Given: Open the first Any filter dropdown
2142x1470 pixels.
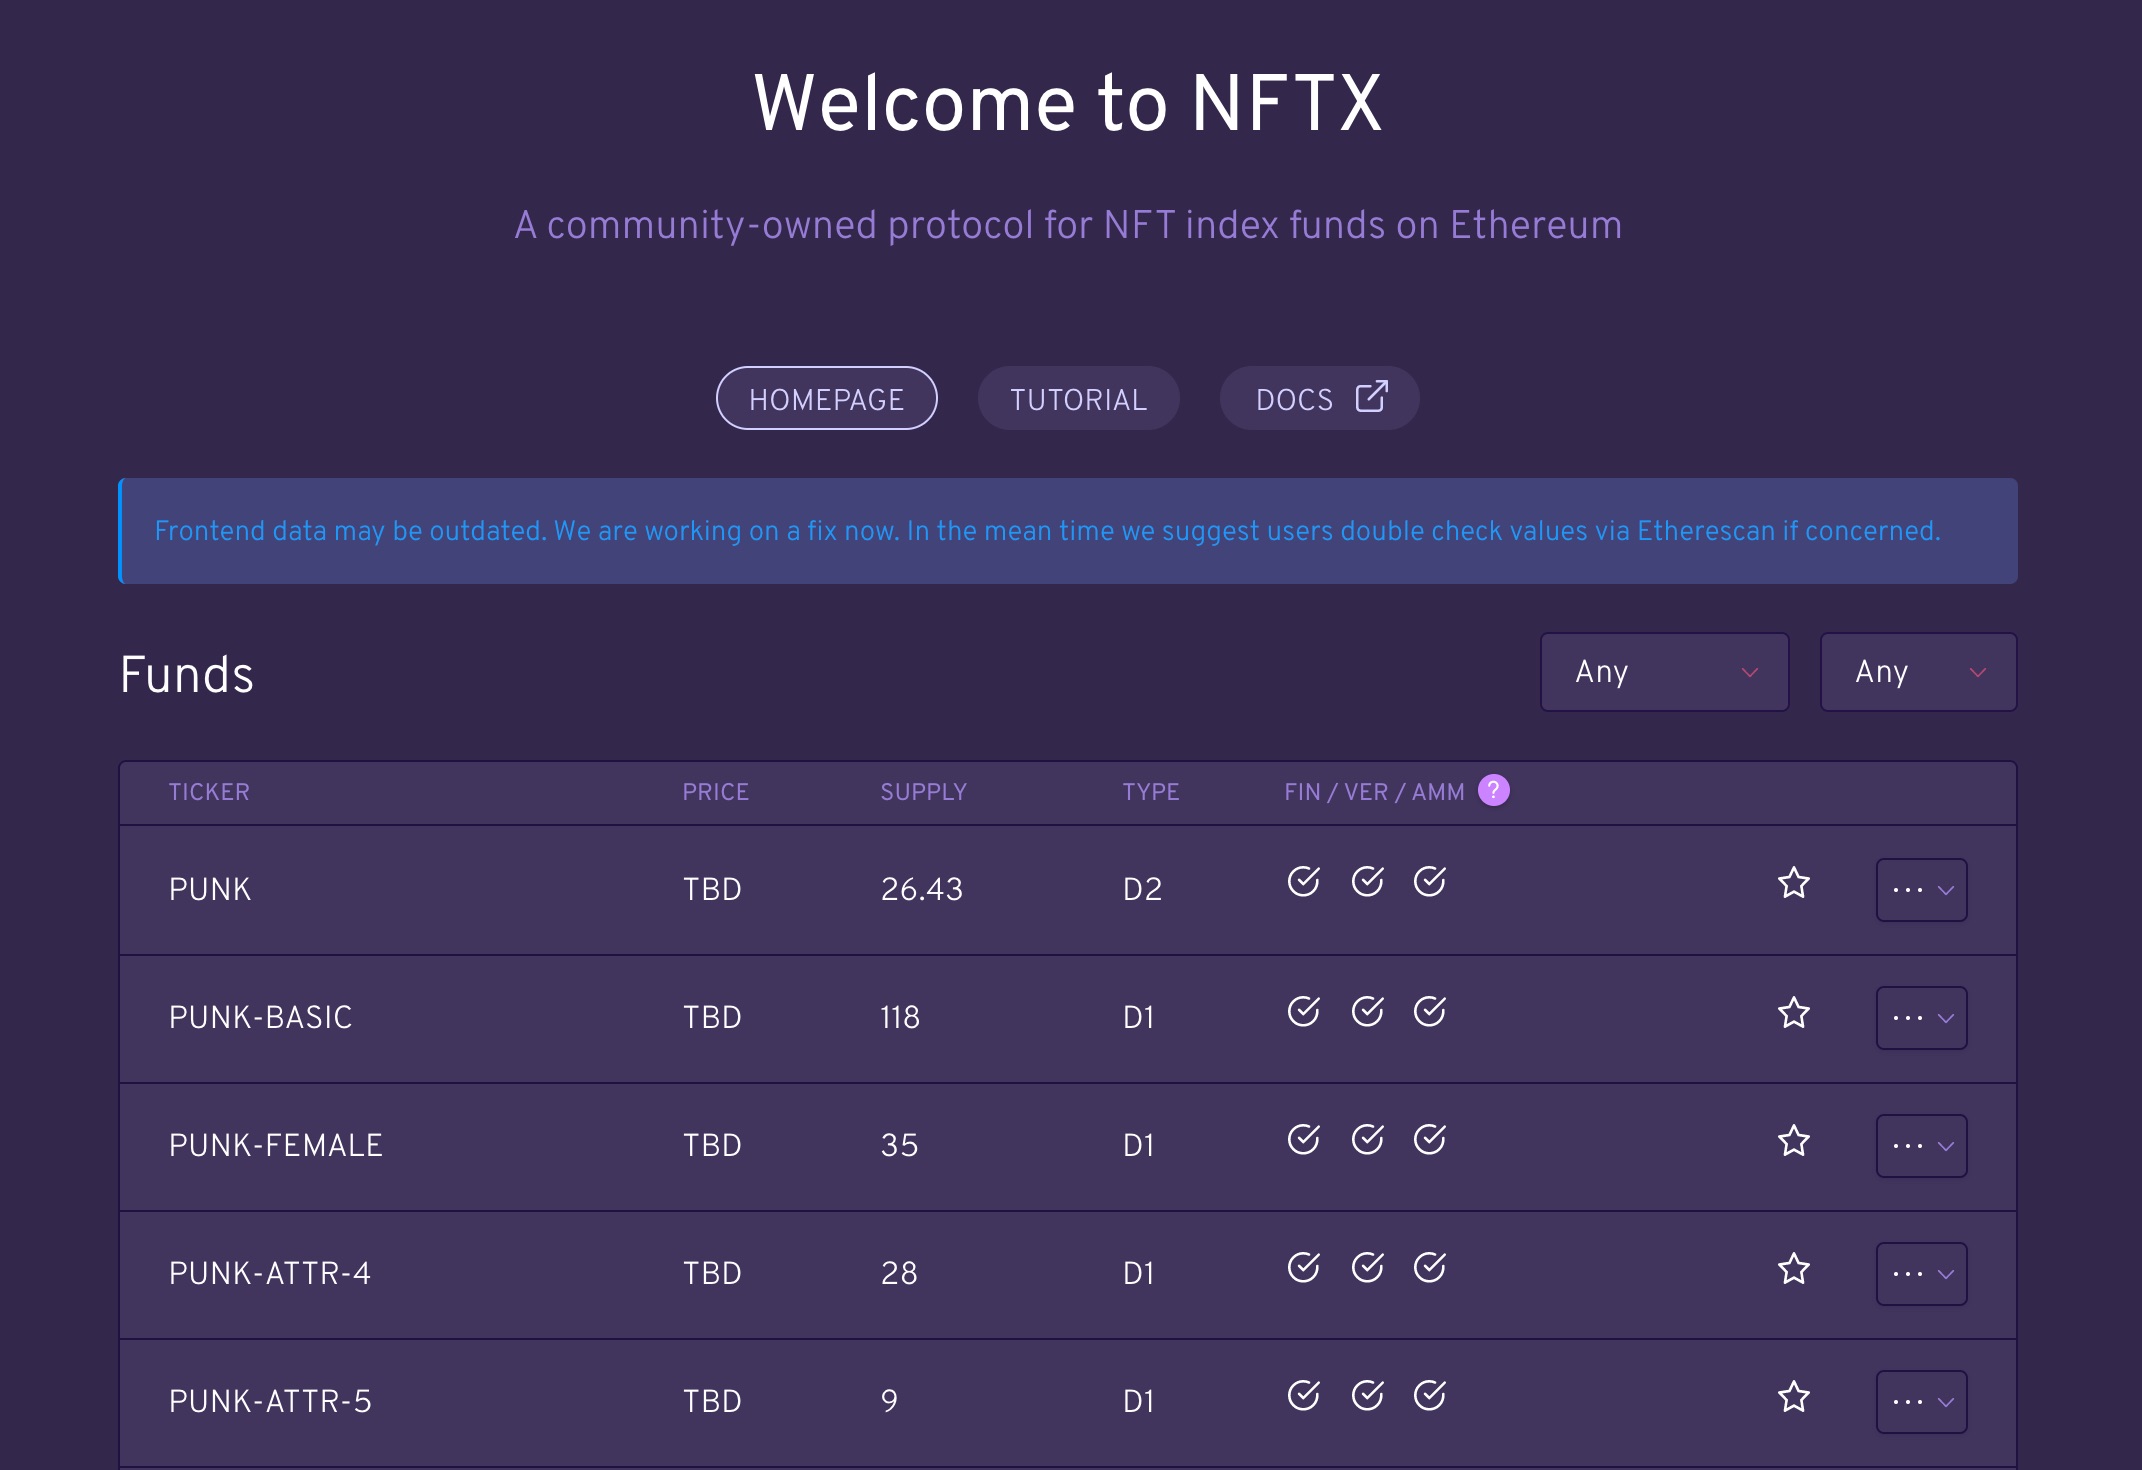Looking at the screenshot, I should (x=1664, y=672).
